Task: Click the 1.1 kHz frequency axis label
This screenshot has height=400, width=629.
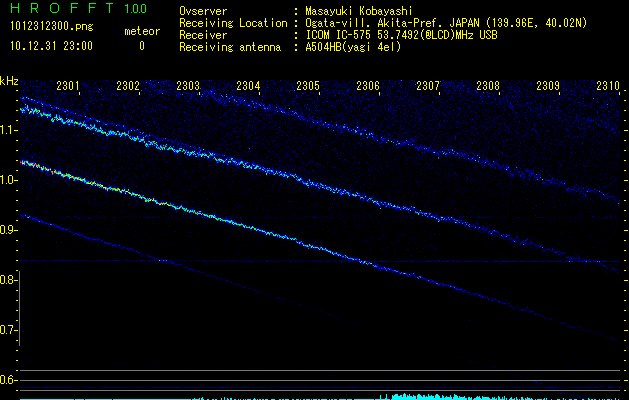Action: 8,130
